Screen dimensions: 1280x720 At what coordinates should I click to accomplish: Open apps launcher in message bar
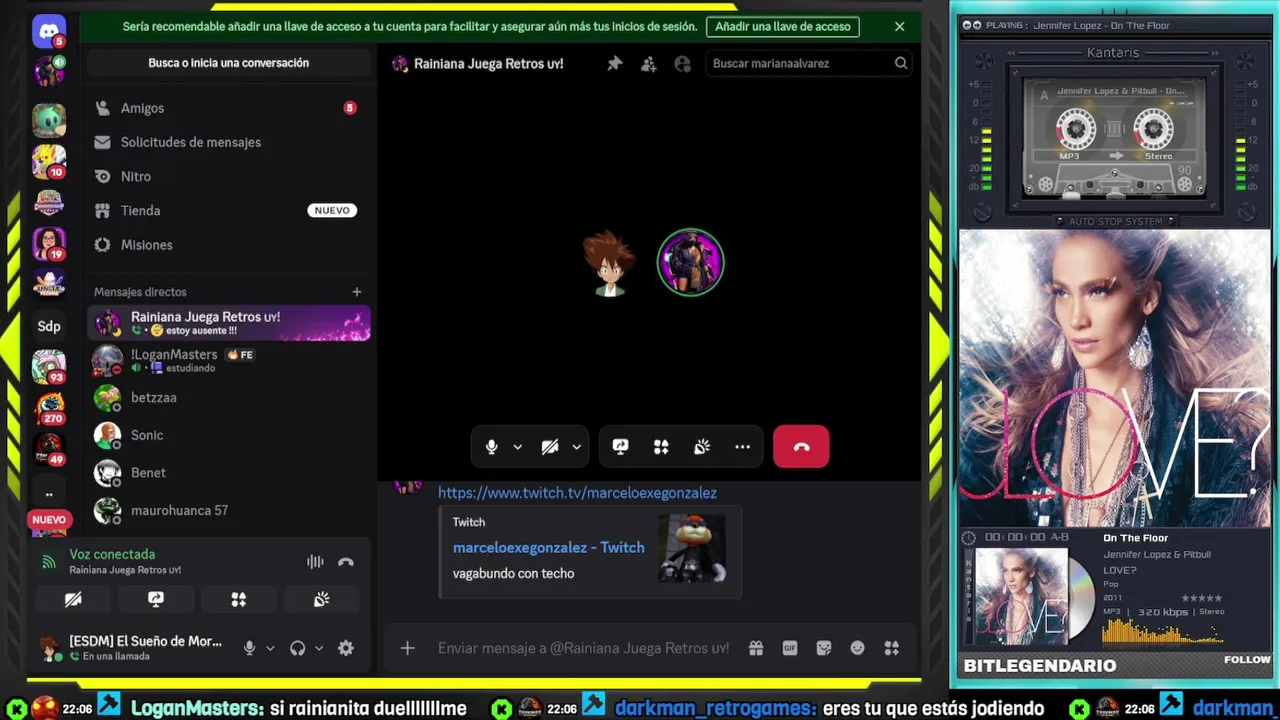pyautogui.click(x=891, y=648)
